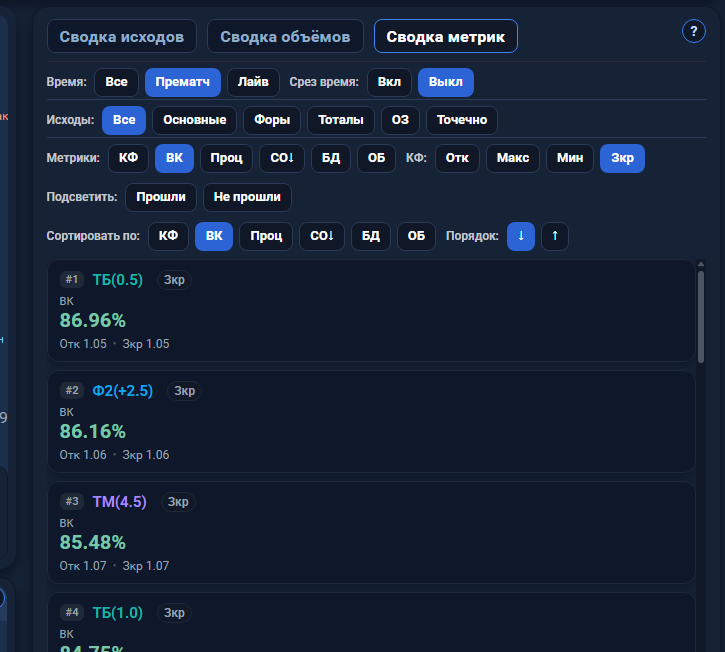
Task: Open the #4 ТБ(1.0) outcome card
Action: point(371,623)
